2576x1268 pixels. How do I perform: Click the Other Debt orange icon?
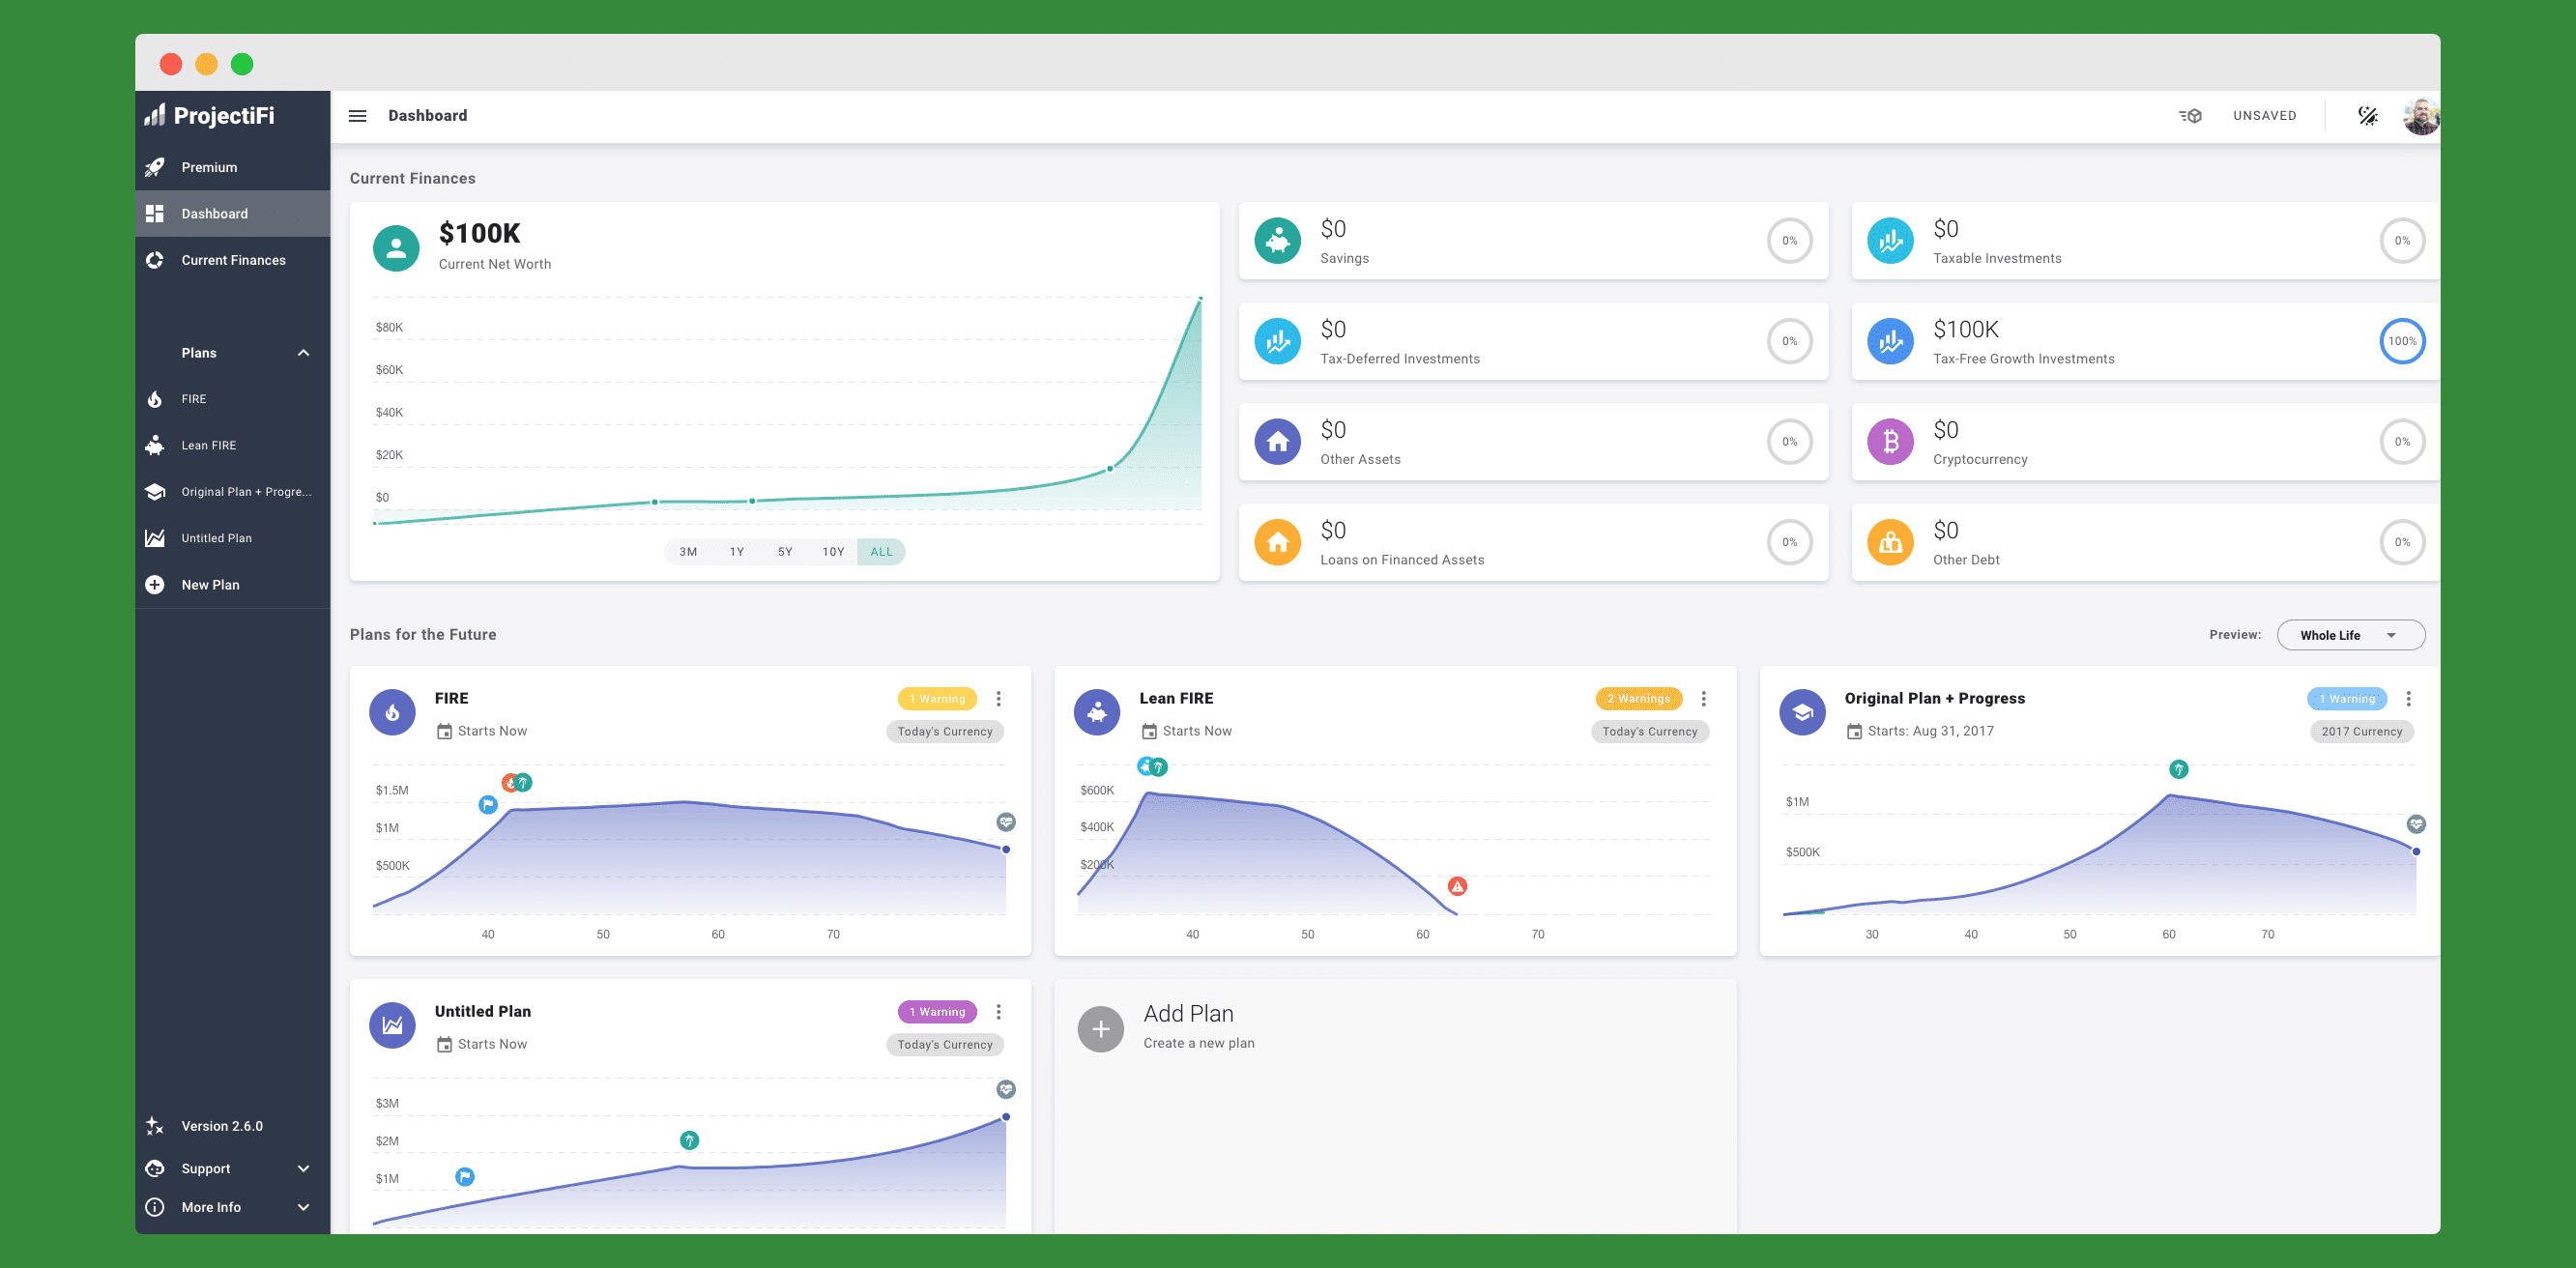(1889, 543)
